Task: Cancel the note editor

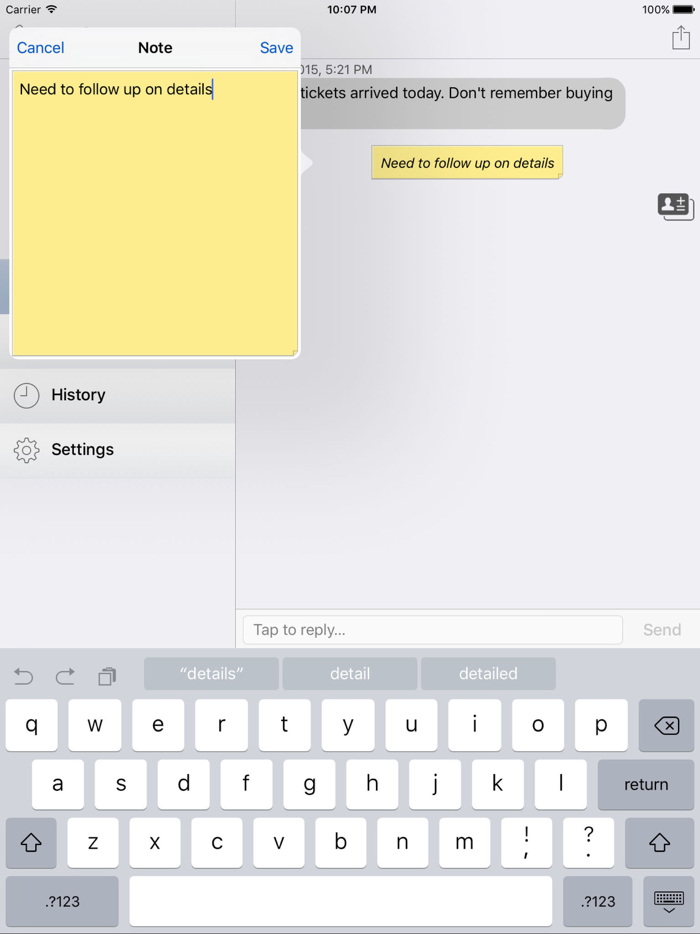Action: [x=41, y=48]
